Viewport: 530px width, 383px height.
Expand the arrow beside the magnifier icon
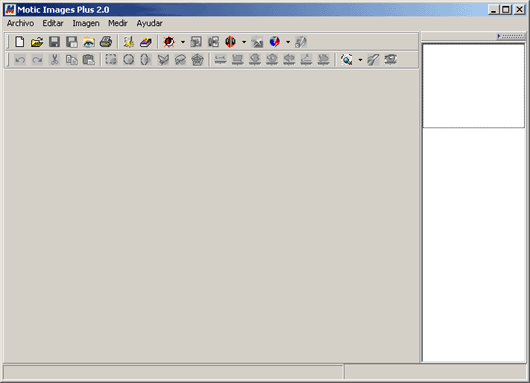click(x=360, y=60)
